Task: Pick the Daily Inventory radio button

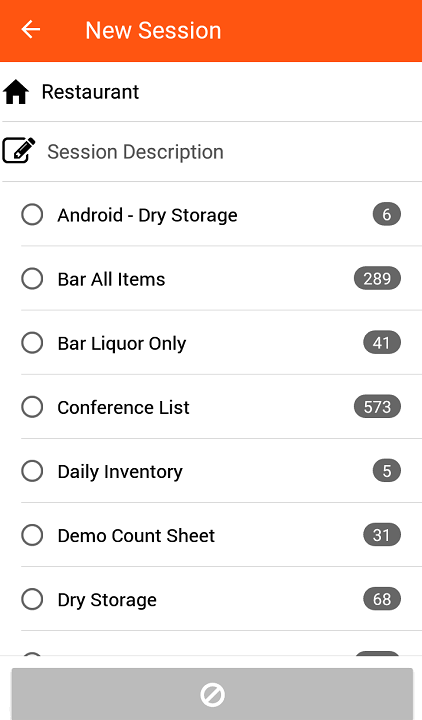Action: (32, 471)
